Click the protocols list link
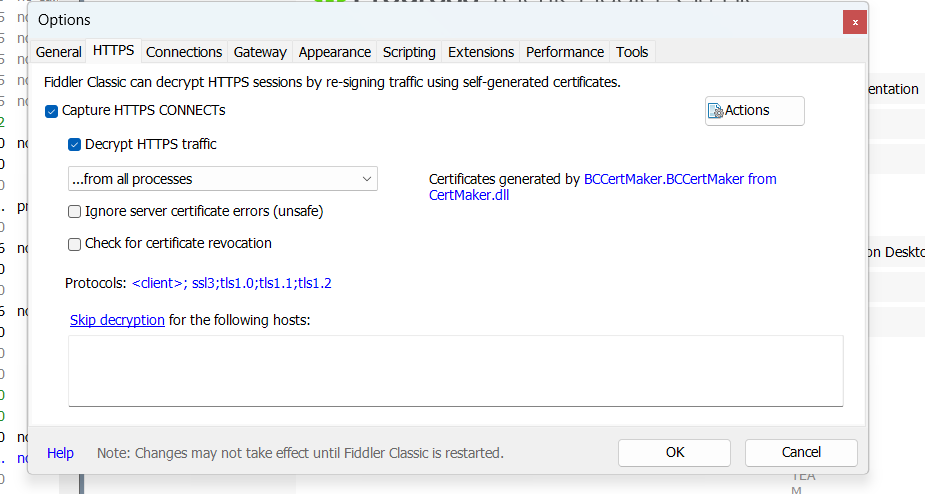 (x=232, y=283)
